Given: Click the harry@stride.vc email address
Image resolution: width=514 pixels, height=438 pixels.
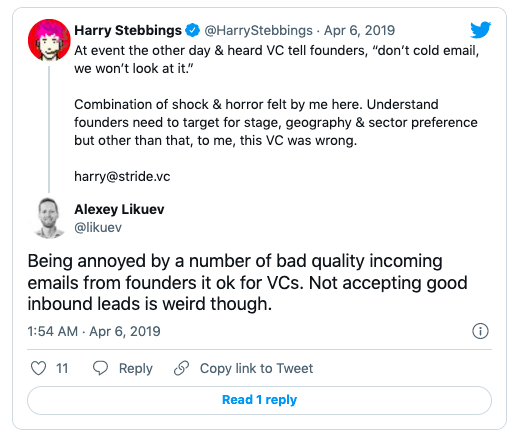Looking at the screenshot, I should click(x=122, y=176).
